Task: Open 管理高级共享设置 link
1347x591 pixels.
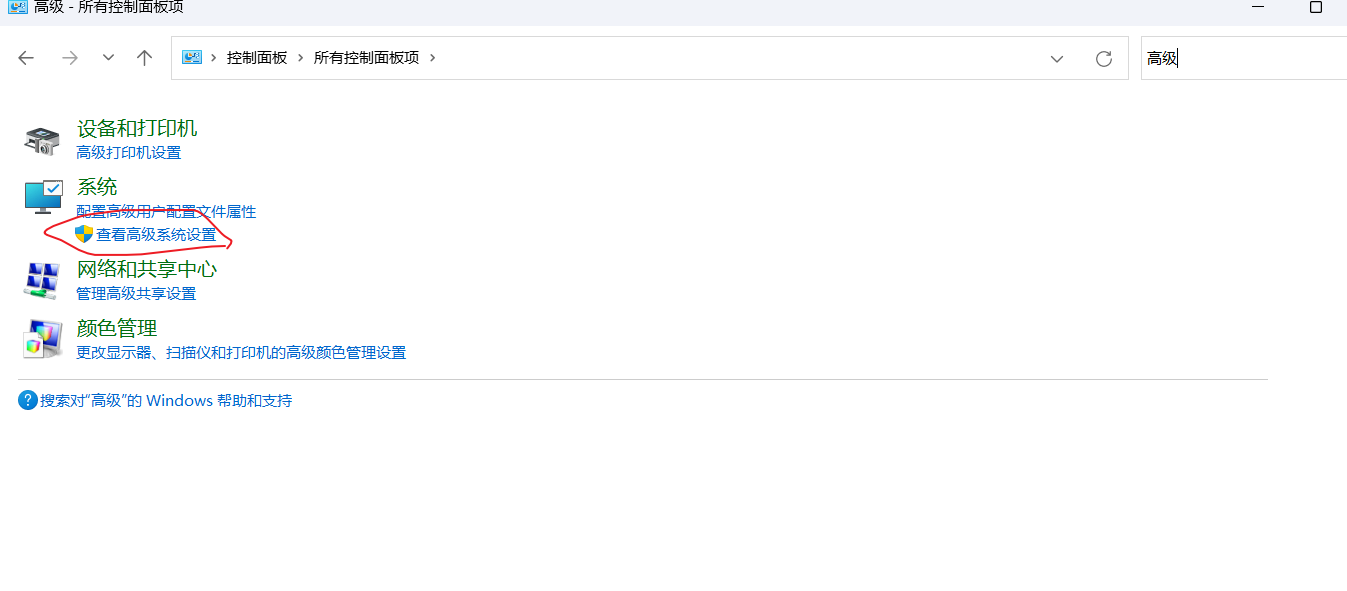Action: point(136,293)
